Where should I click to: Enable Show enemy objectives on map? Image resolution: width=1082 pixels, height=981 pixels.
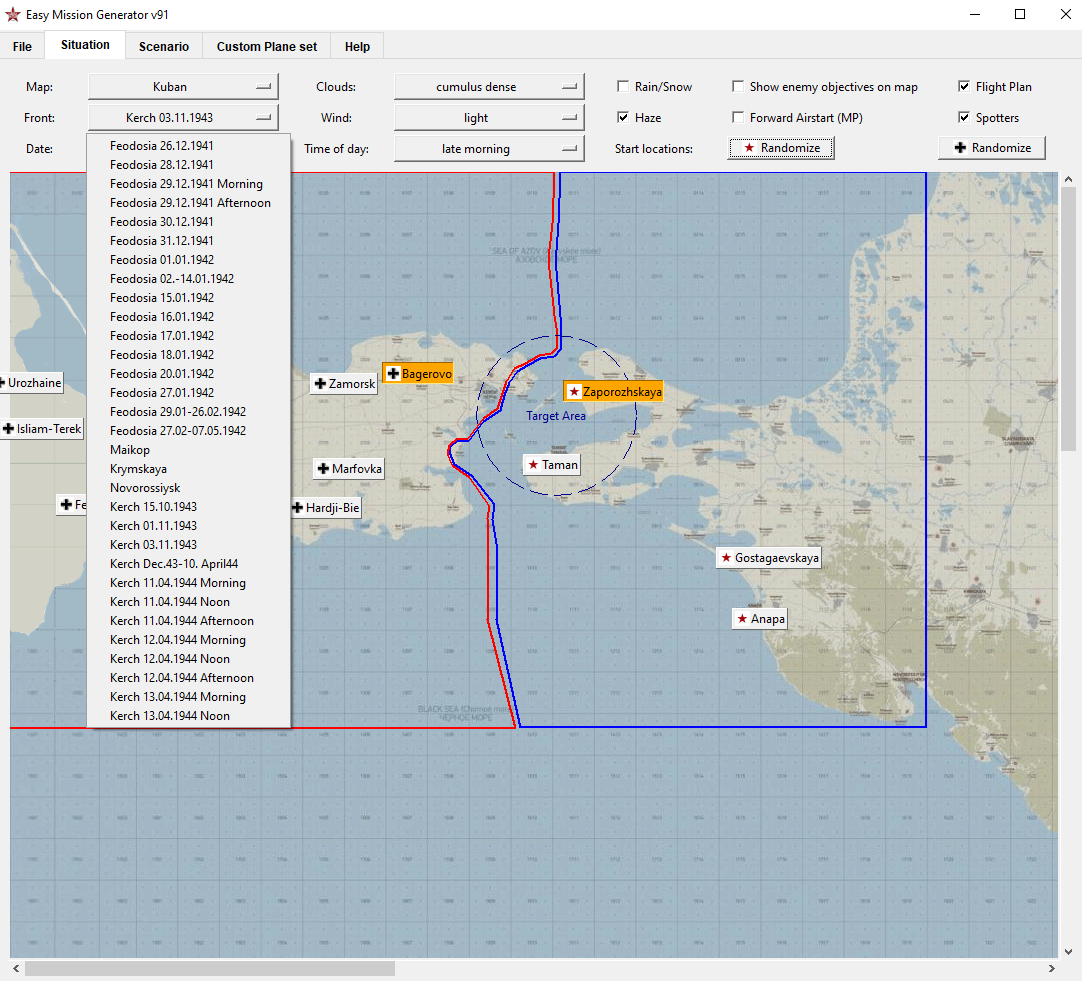coord(738,86)
